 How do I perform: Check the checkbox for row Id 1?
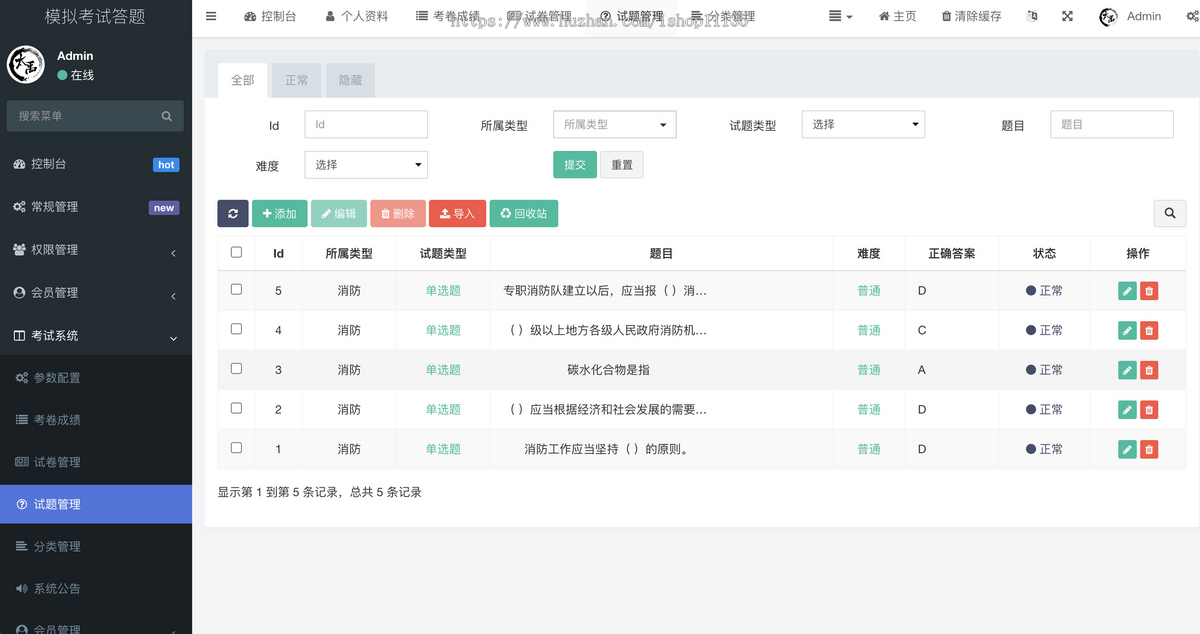pos(236,447)
